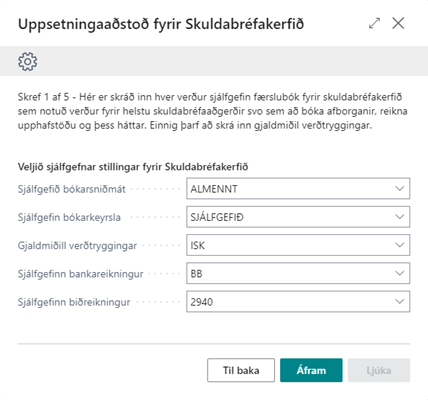Click the Sjálfgefinn bankareikningur label
The height and width of the screenshot is (400, 428).
click(80, 274)
